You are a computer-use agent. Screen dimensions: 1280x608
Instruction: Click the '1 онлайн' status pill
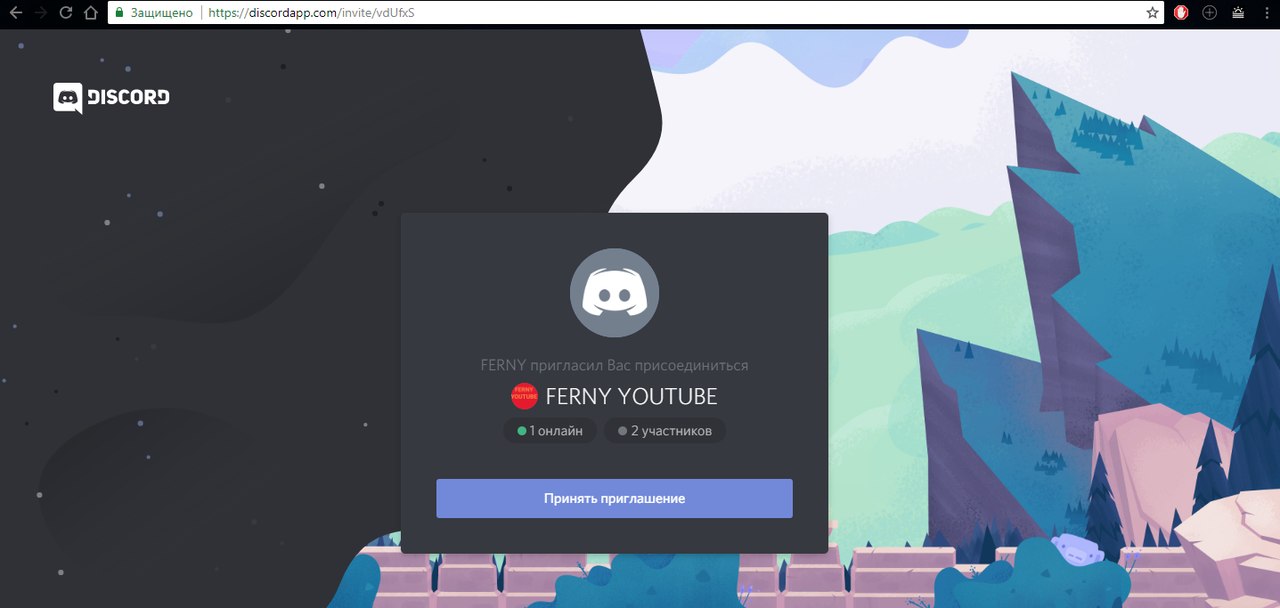550,431
